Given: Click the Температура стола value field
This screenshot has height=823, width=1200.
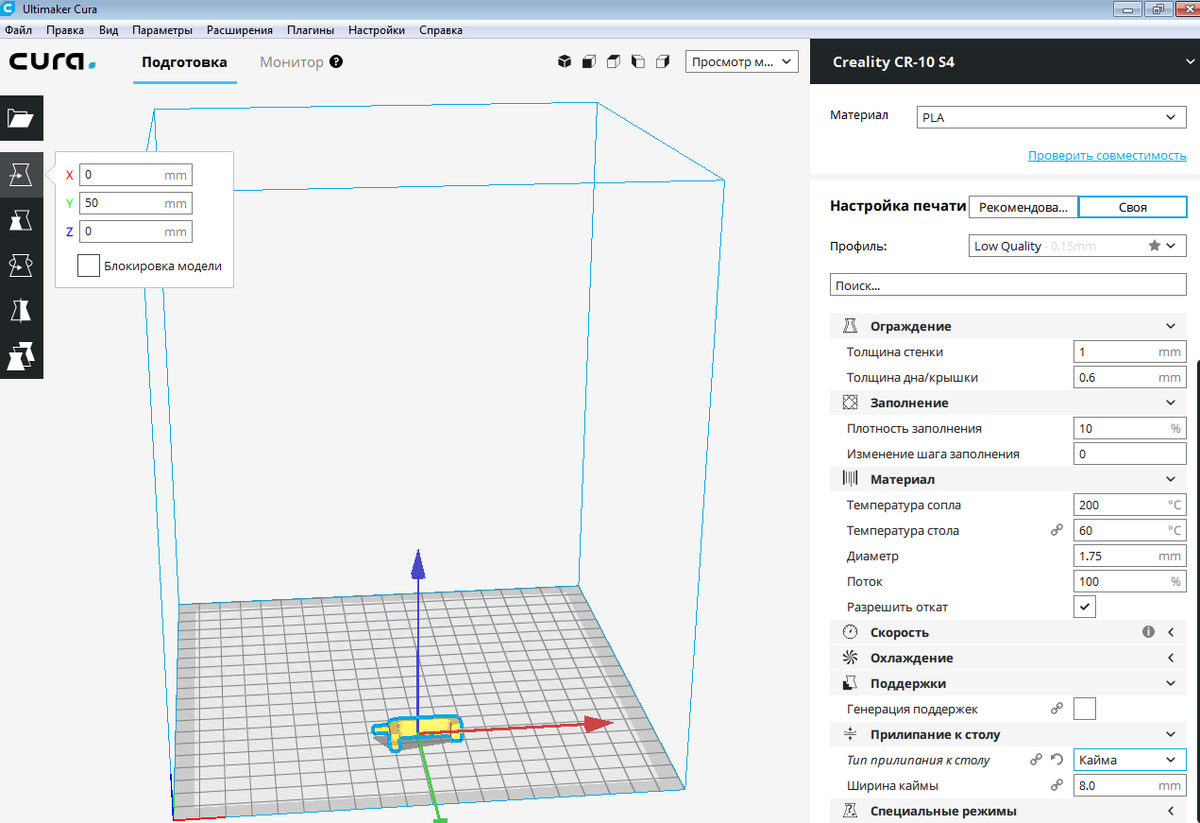Looking at the screenshot, I should tap(1130, 531).
